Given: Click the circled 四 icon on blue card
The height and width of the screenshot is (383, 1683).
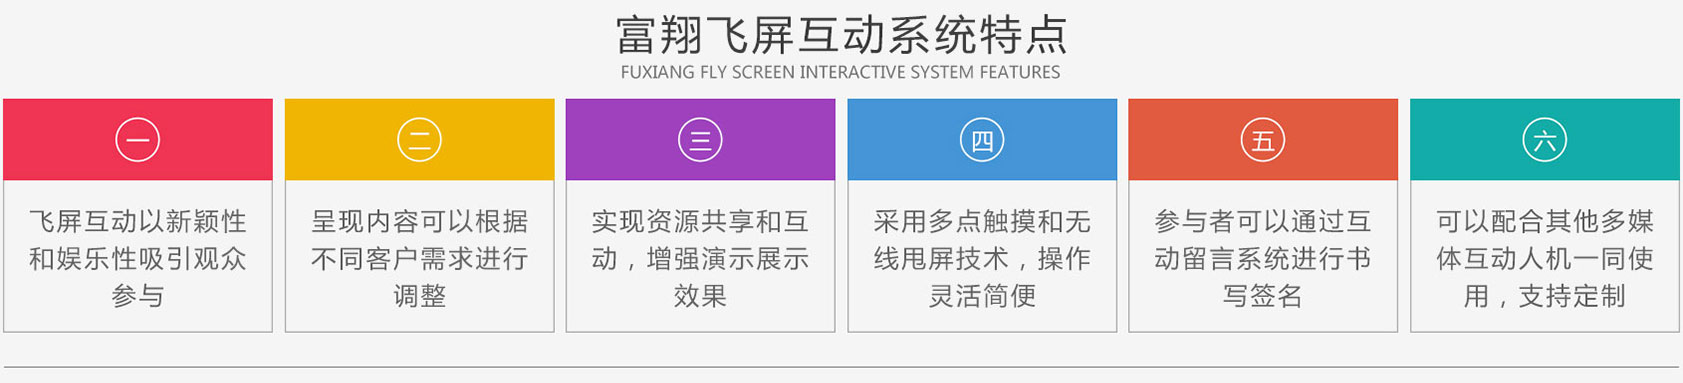Looking at the screenshot, I should (x=982, y=140).
